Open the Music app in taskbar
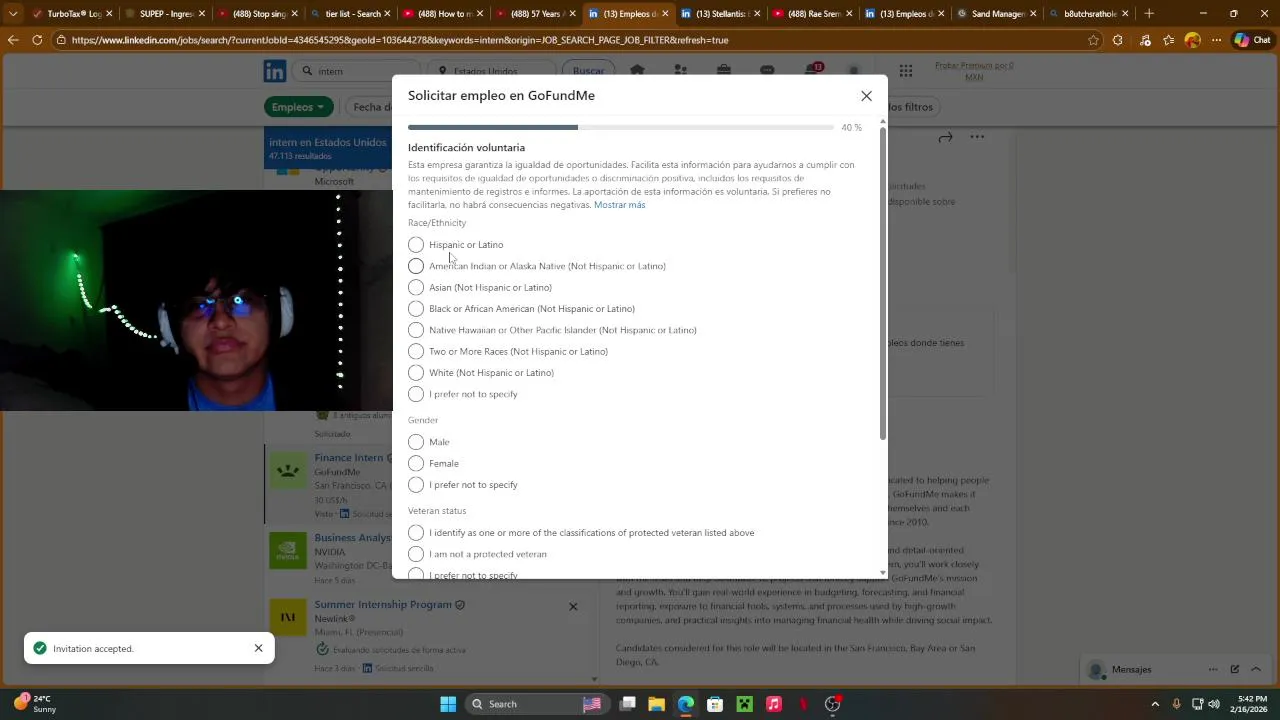This screenshot has height=720, width=1280. tap(773, 704)
